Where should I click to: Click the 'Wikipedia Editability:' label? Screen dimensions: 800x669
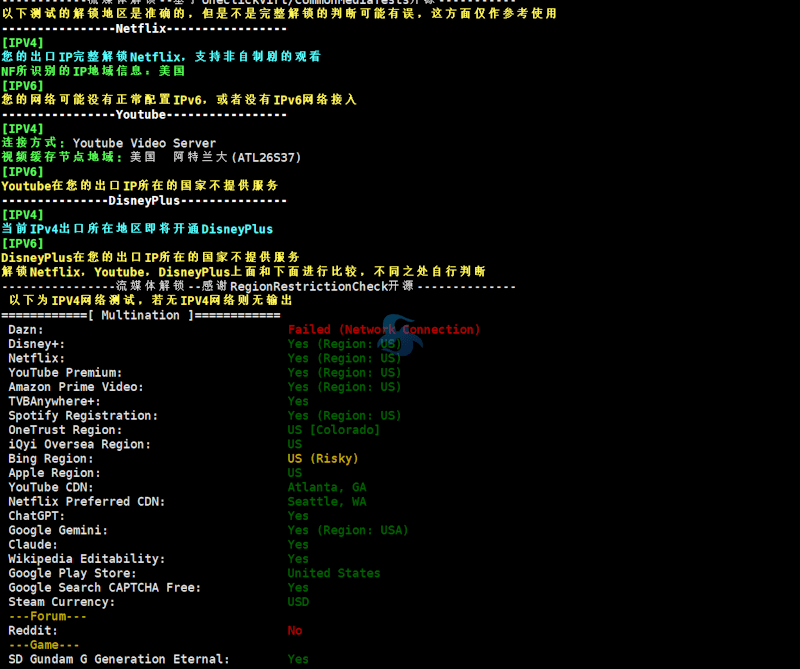pos(87,559)
